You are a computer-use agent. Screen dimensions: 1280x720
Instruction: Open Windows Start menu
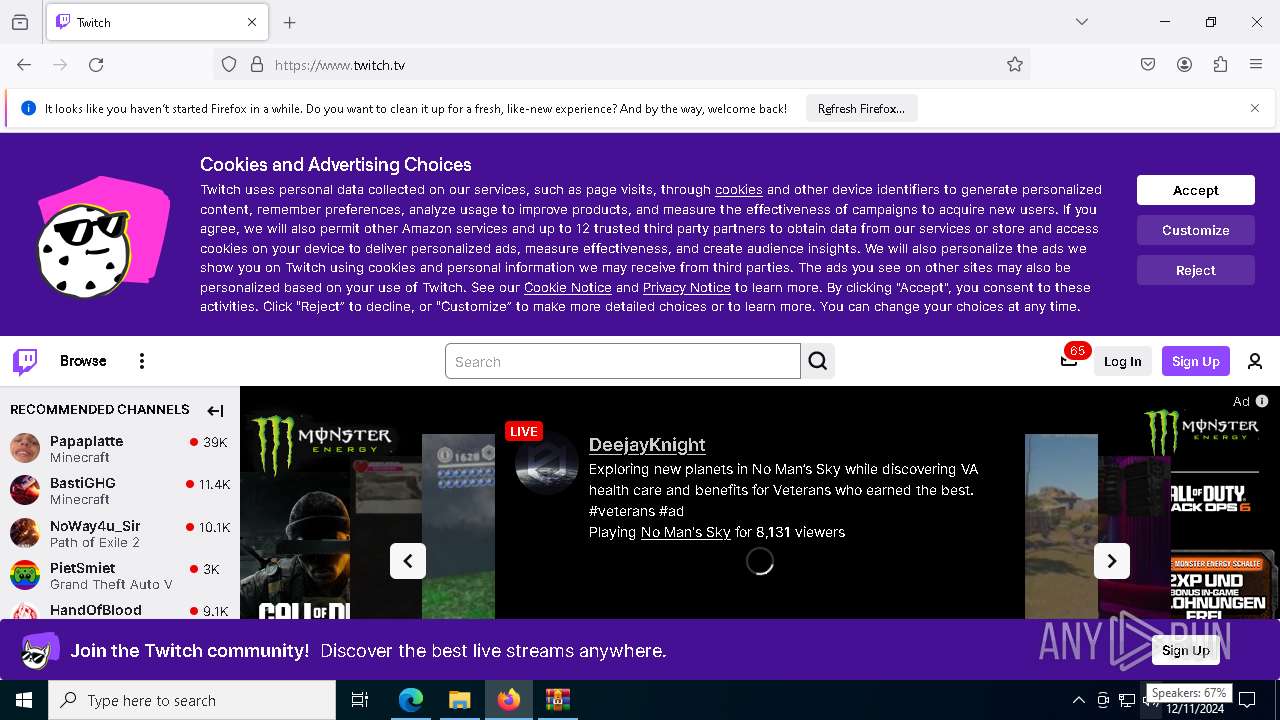tap(24, 700)
